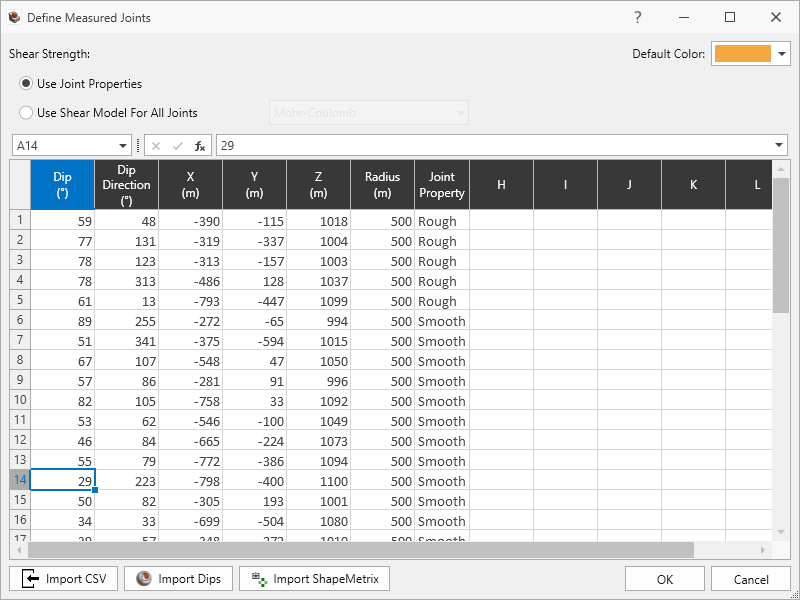Image resolution: width=800 pixels, height=600 pixels.
Task: Click Z cell with value 1073
Action: [318, 440]
